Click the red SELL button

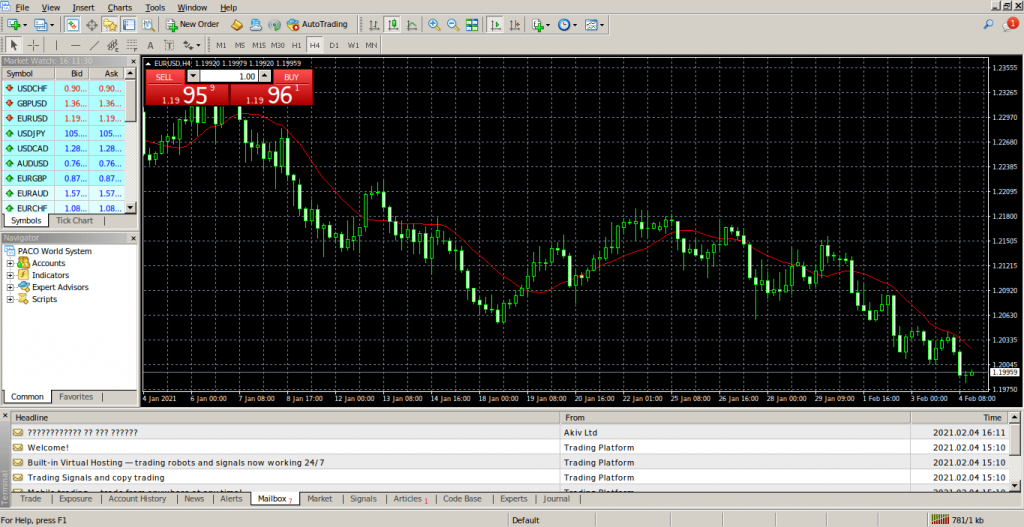click(165, 76)
